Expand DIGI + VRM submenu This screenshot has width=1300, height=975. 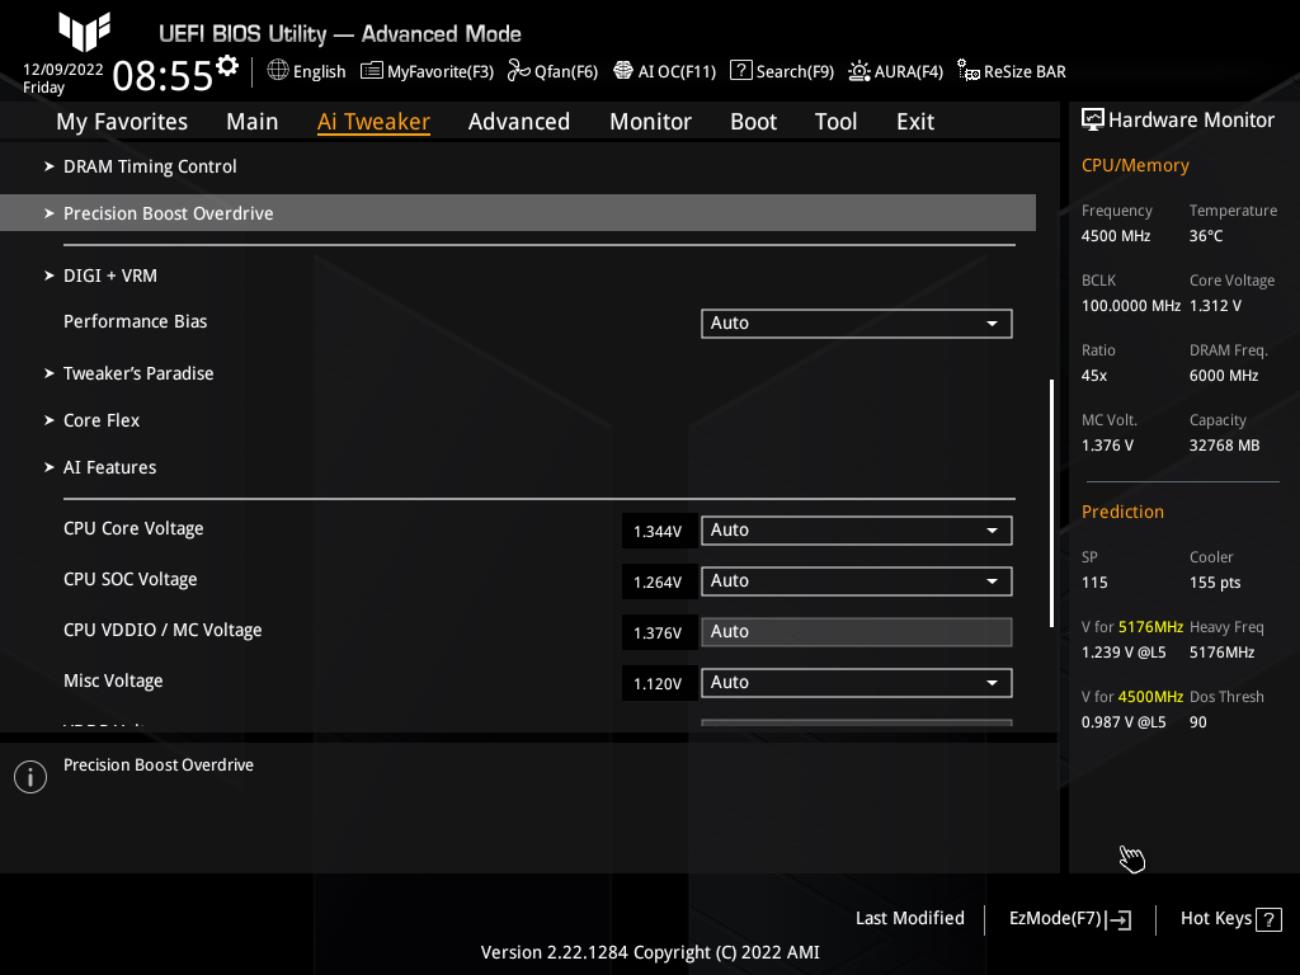(100, 276)
